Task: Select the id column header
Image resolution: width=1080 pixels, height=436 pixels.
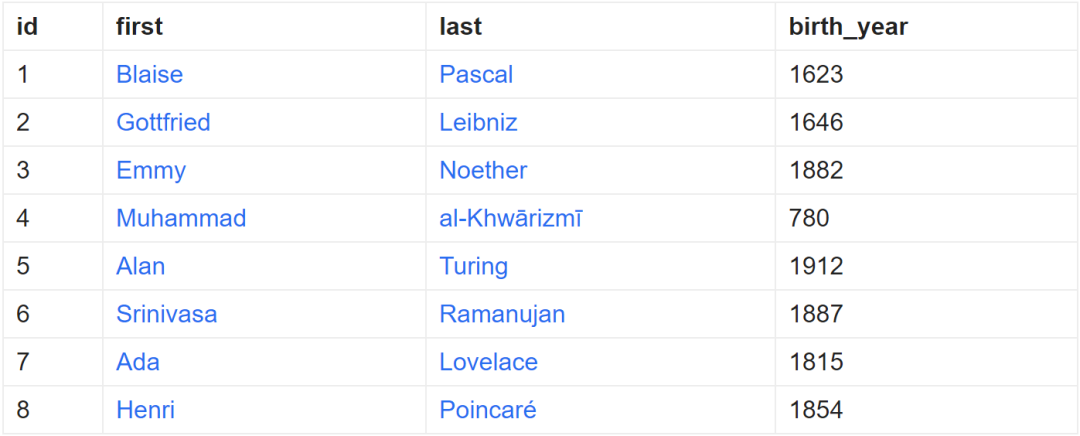Action: [x=27, y=27]
